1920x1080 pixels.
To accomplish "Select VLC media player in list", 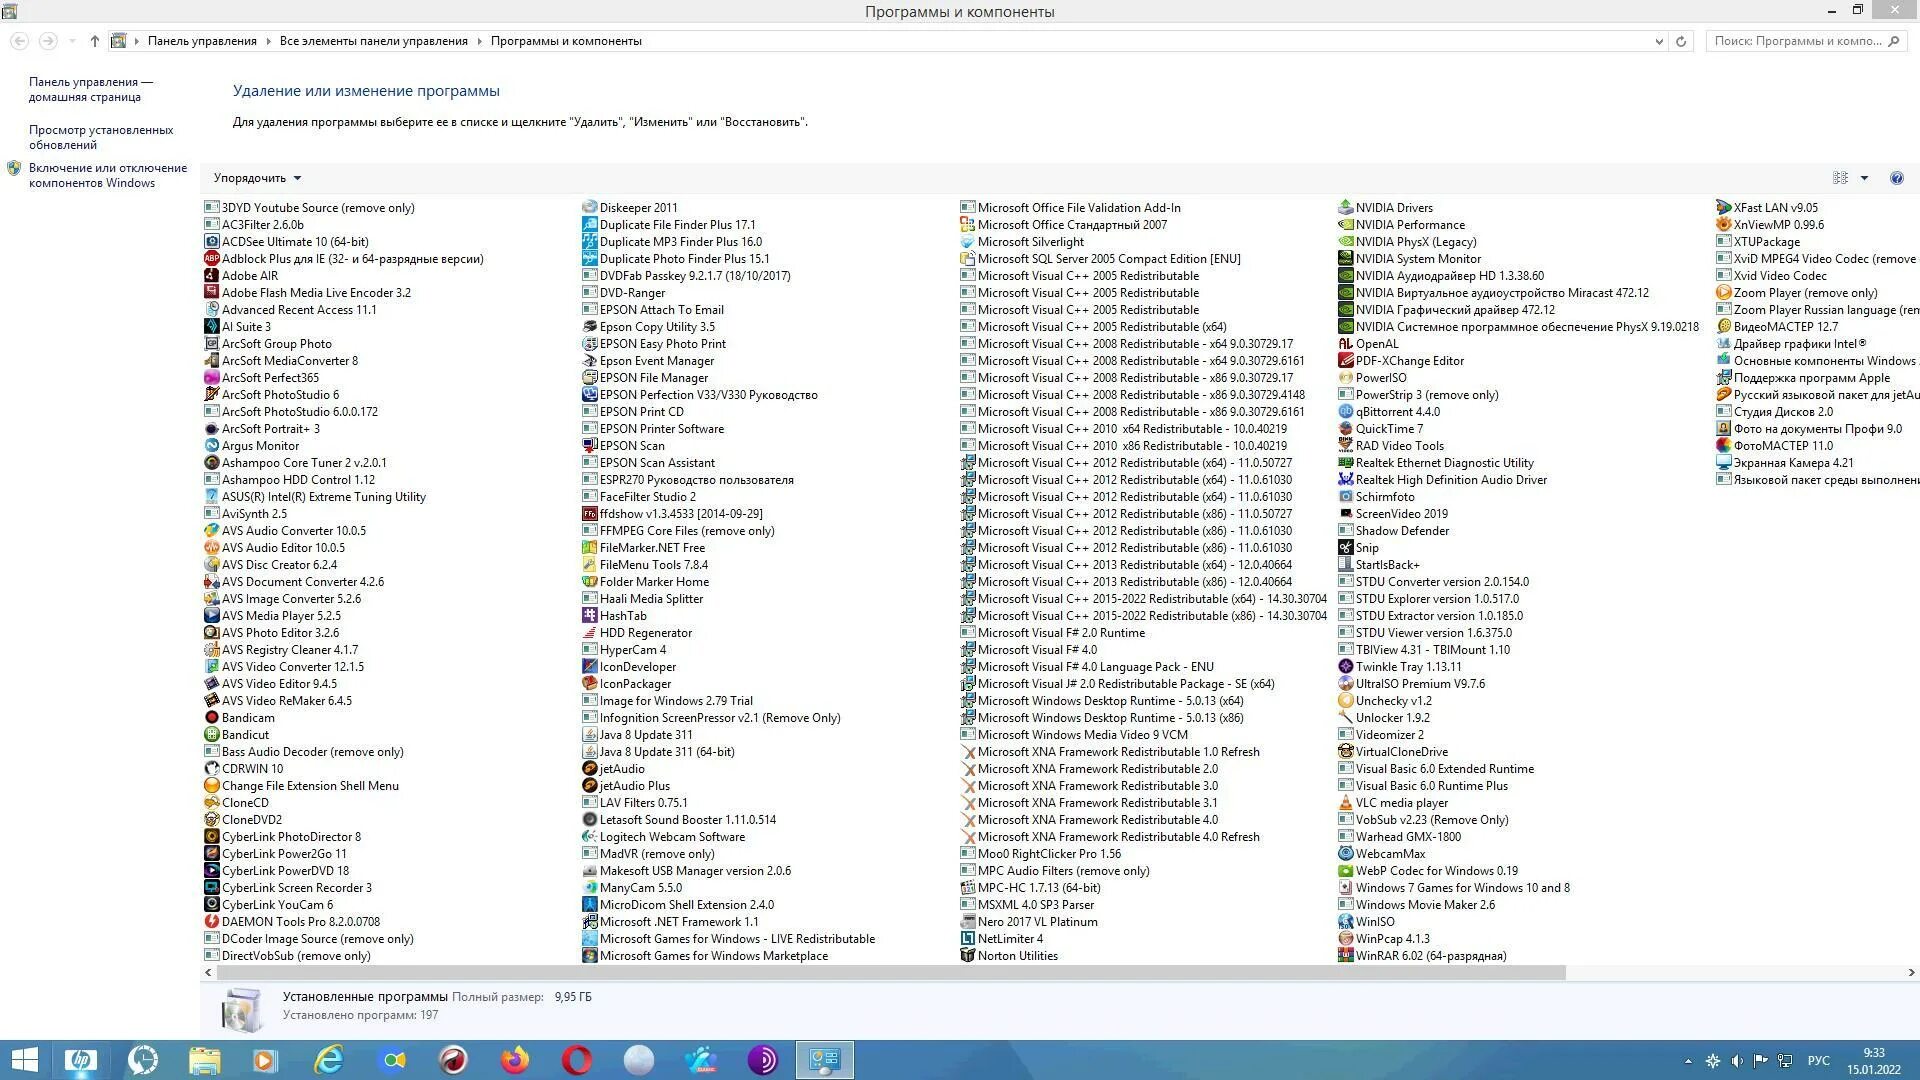I will (x=1401, y=803).
